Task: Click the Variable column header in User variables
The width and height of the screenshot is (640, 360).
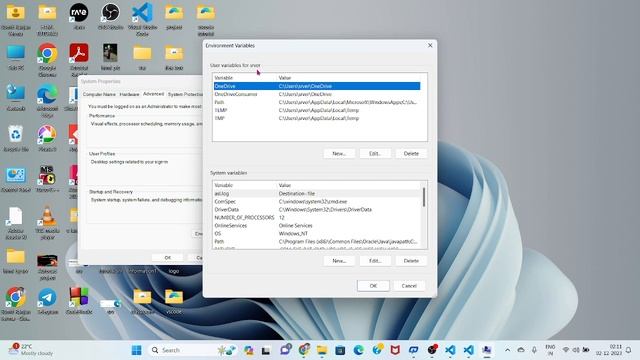Action: [x=244, y=78]
